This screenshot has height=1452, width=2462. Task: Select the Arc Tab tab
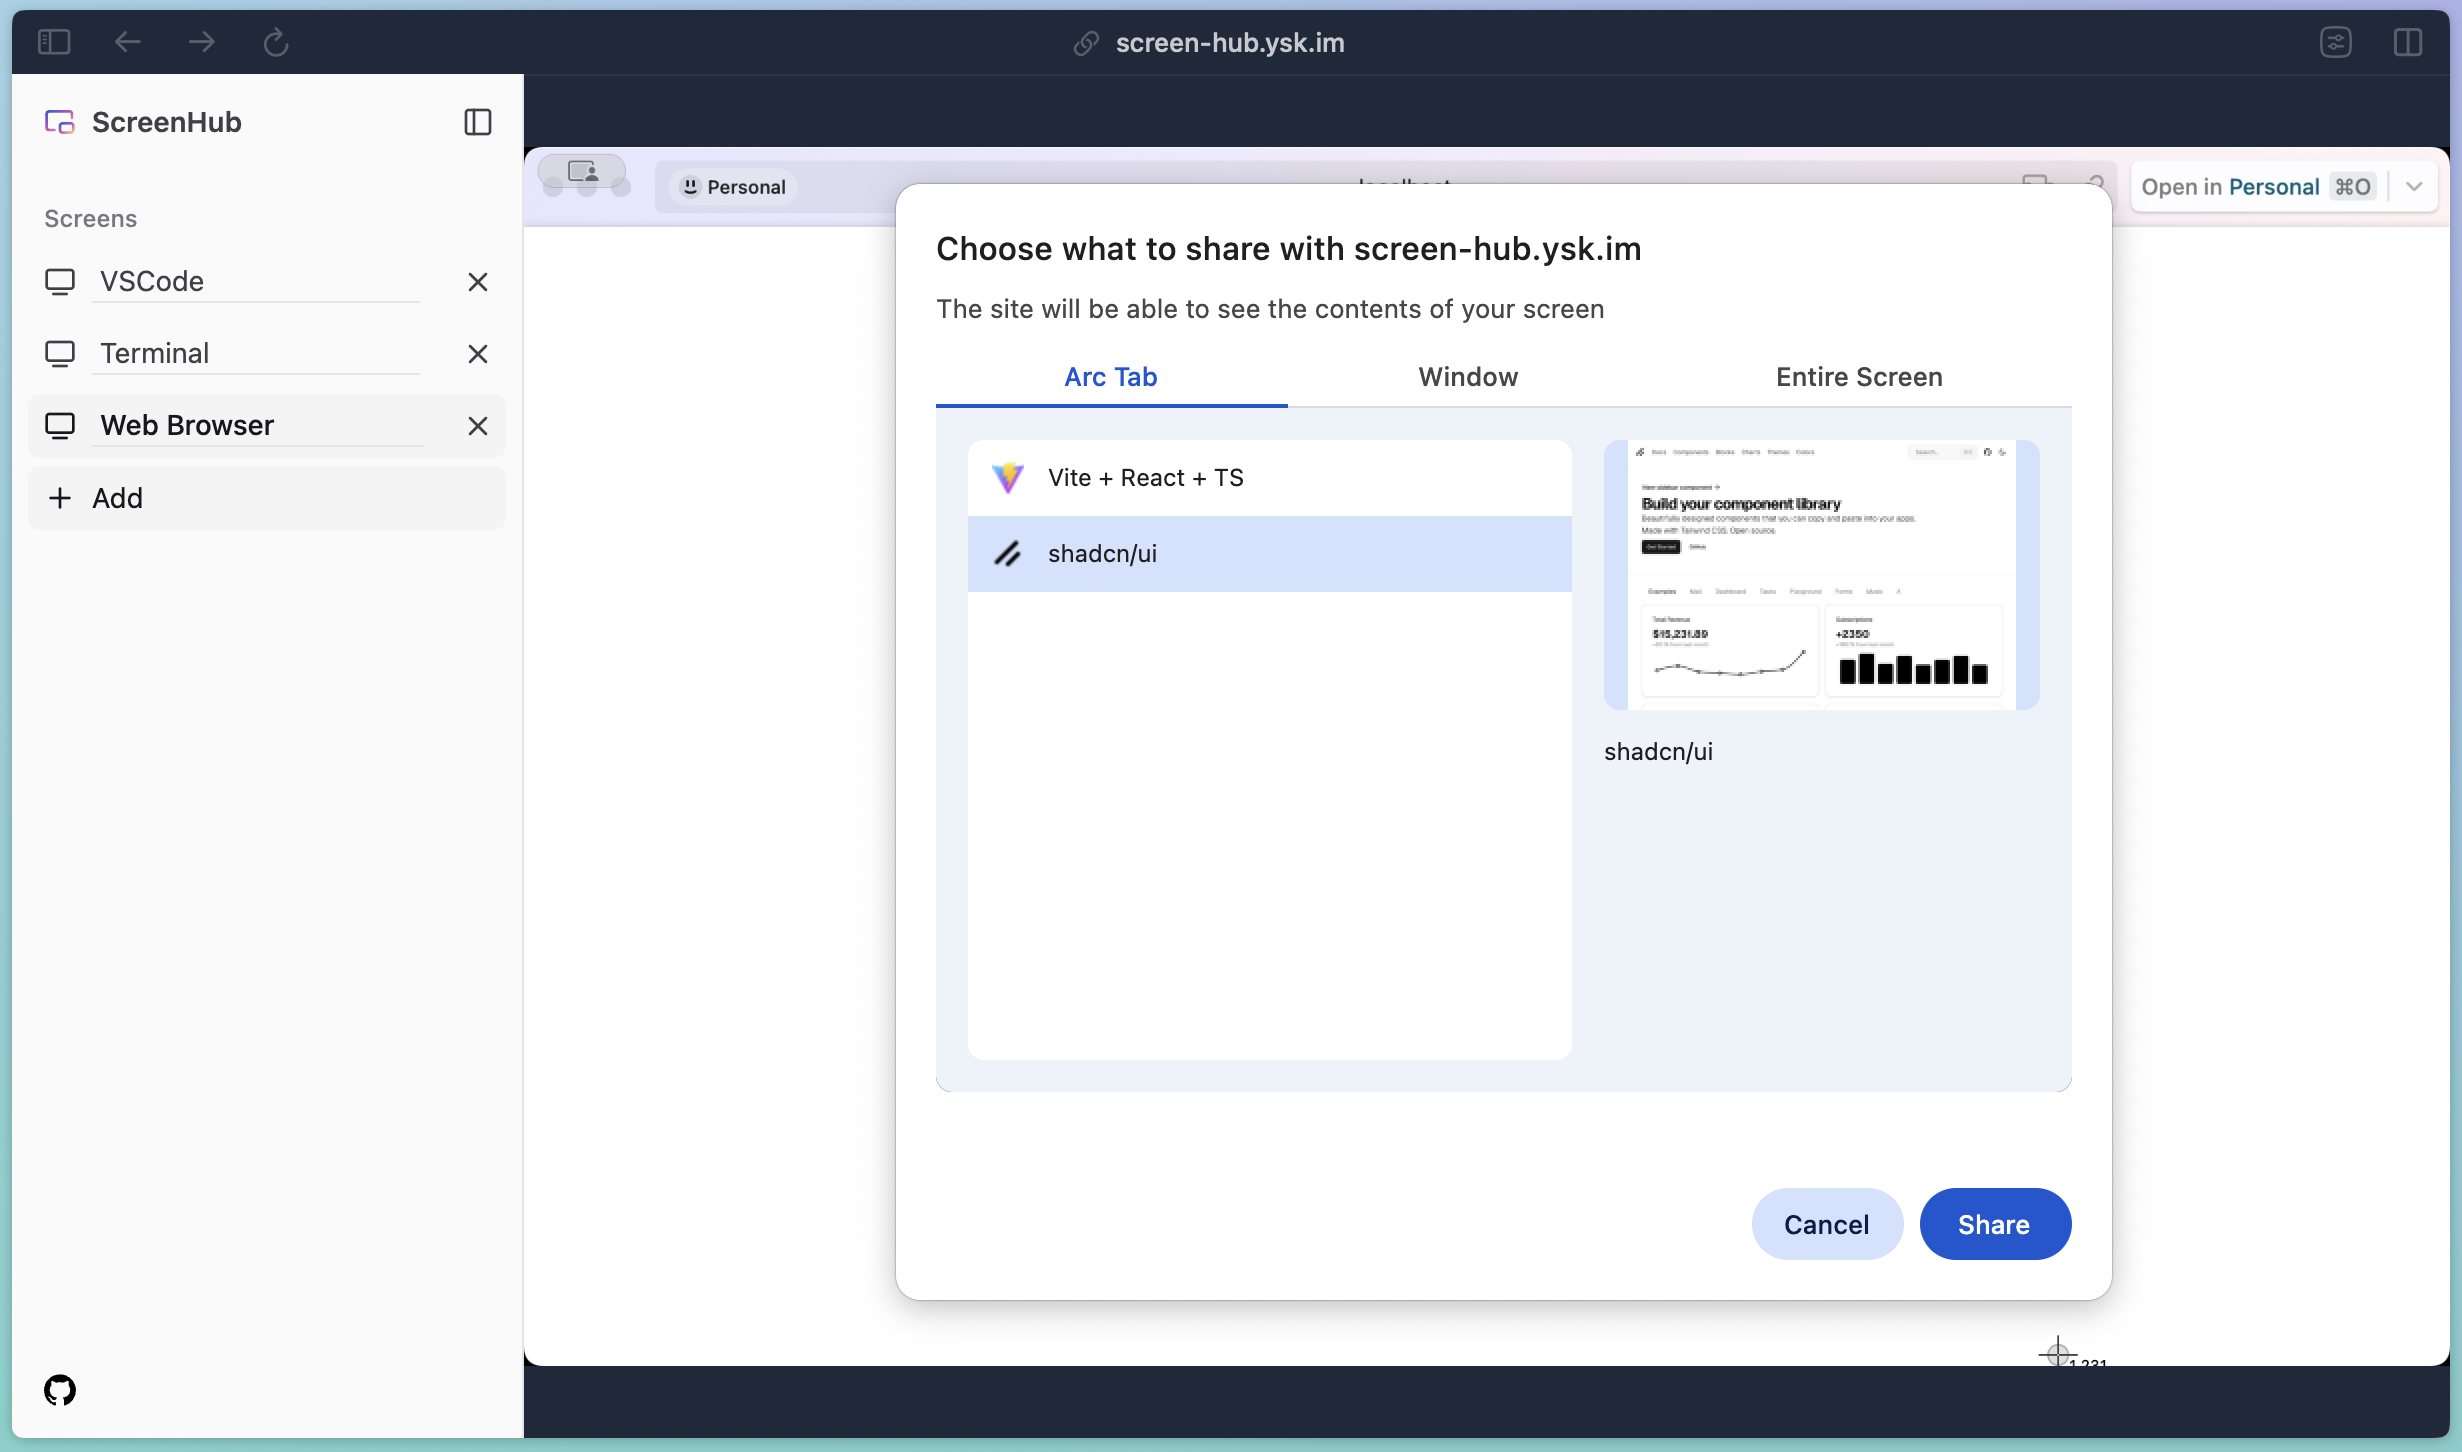[x=1110, y=377]
